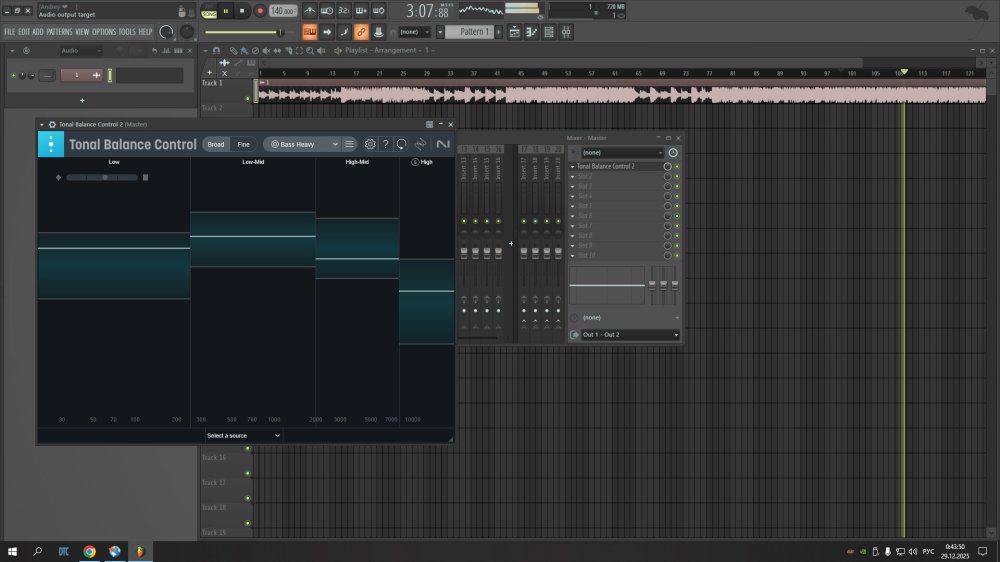Toggle the orange link/multilink controllers icon
1000x562 pixels.
[361, 32]
